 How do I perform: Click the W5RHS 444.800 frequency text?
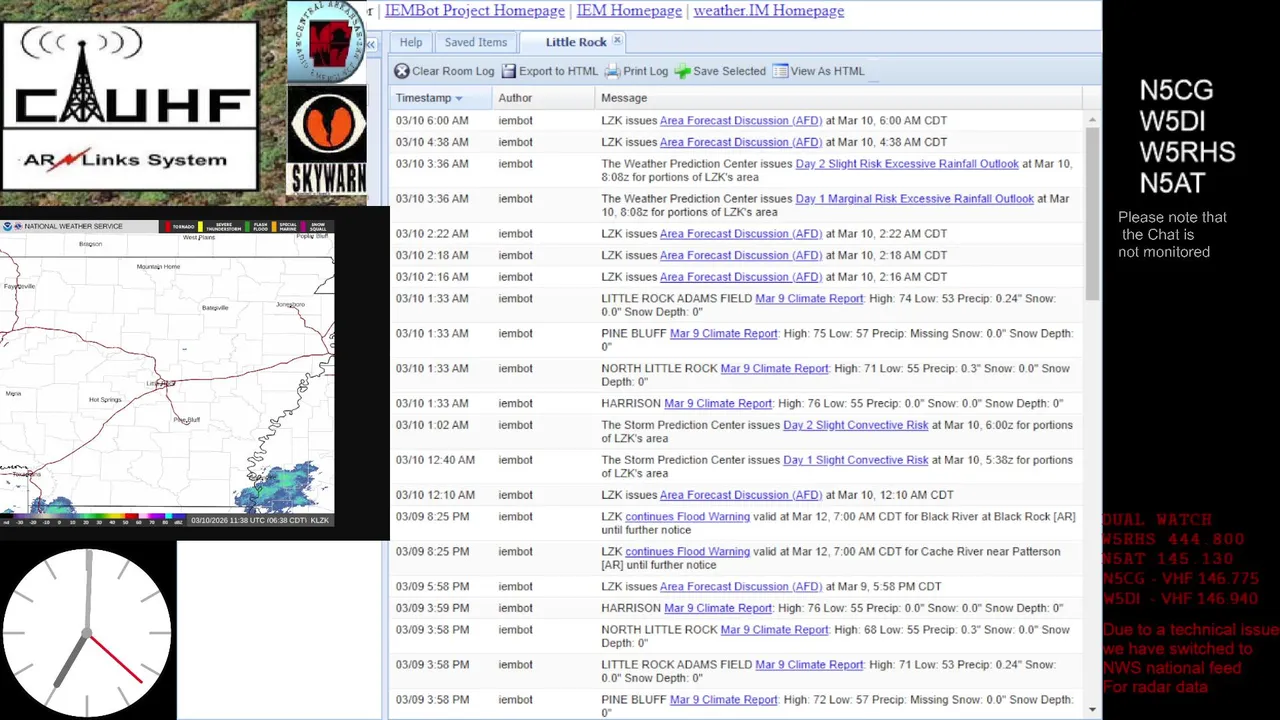coord(1173,539)
